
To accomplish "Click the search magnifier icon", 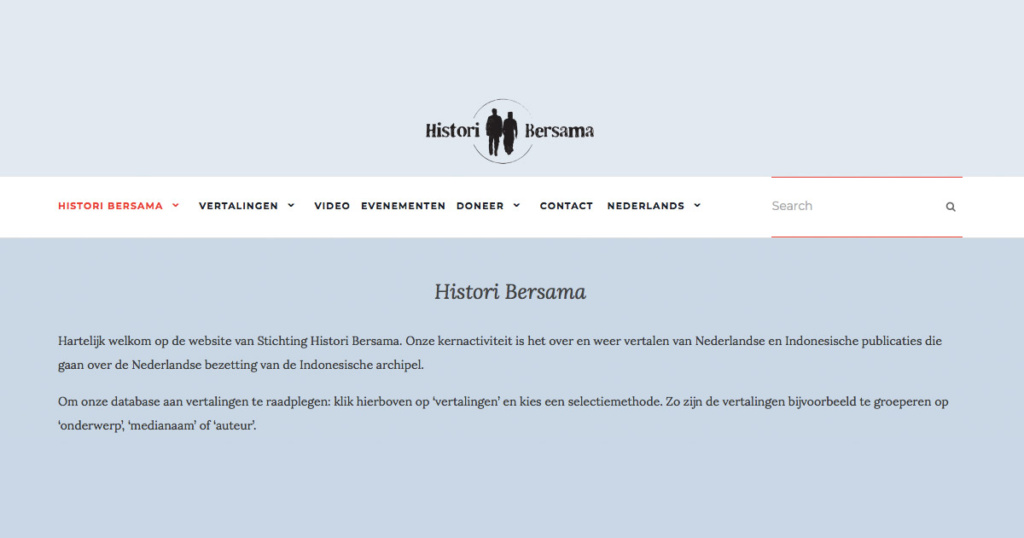I will coord(950,207).
